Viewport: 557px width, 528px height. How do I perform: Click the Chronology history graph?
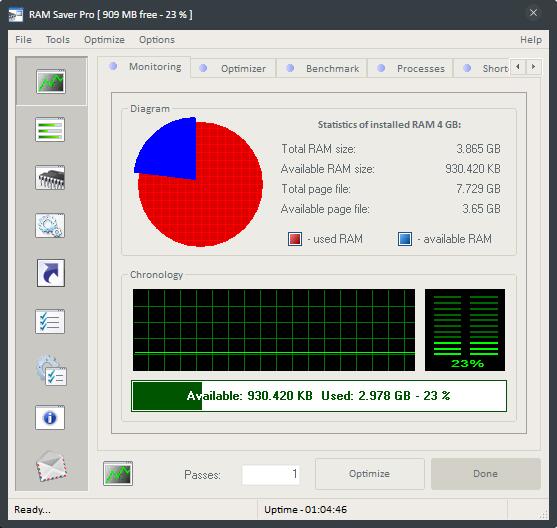(x=274, y=330)
